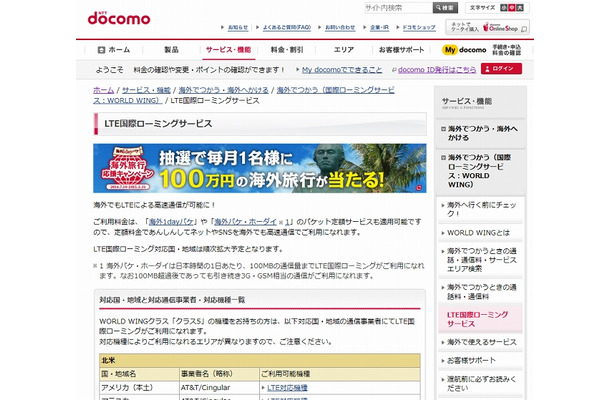Open LTE対応機種 link in AT&T row
The width and height of the screenshot is (610, 400).
[x=287, y=388]
